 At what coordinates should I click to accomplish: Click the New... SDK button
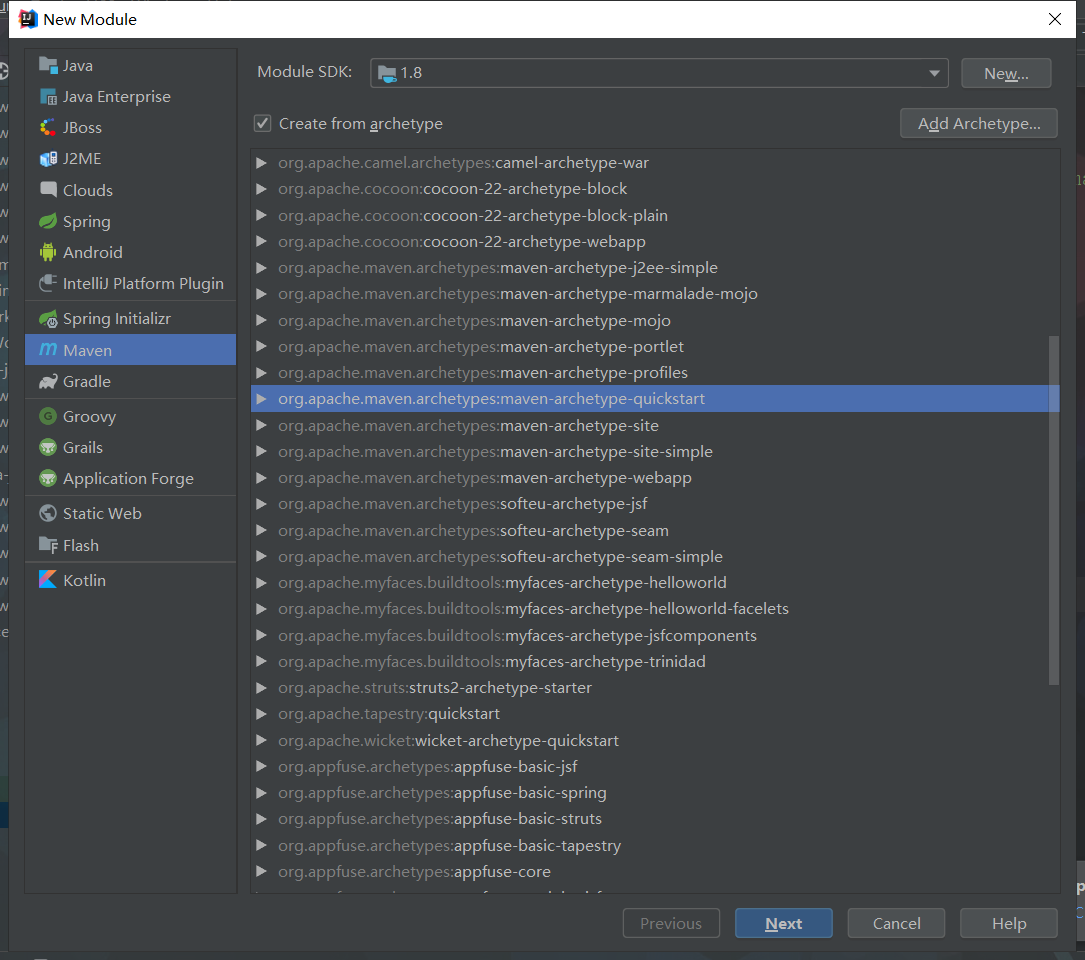tap(1006, 73)
